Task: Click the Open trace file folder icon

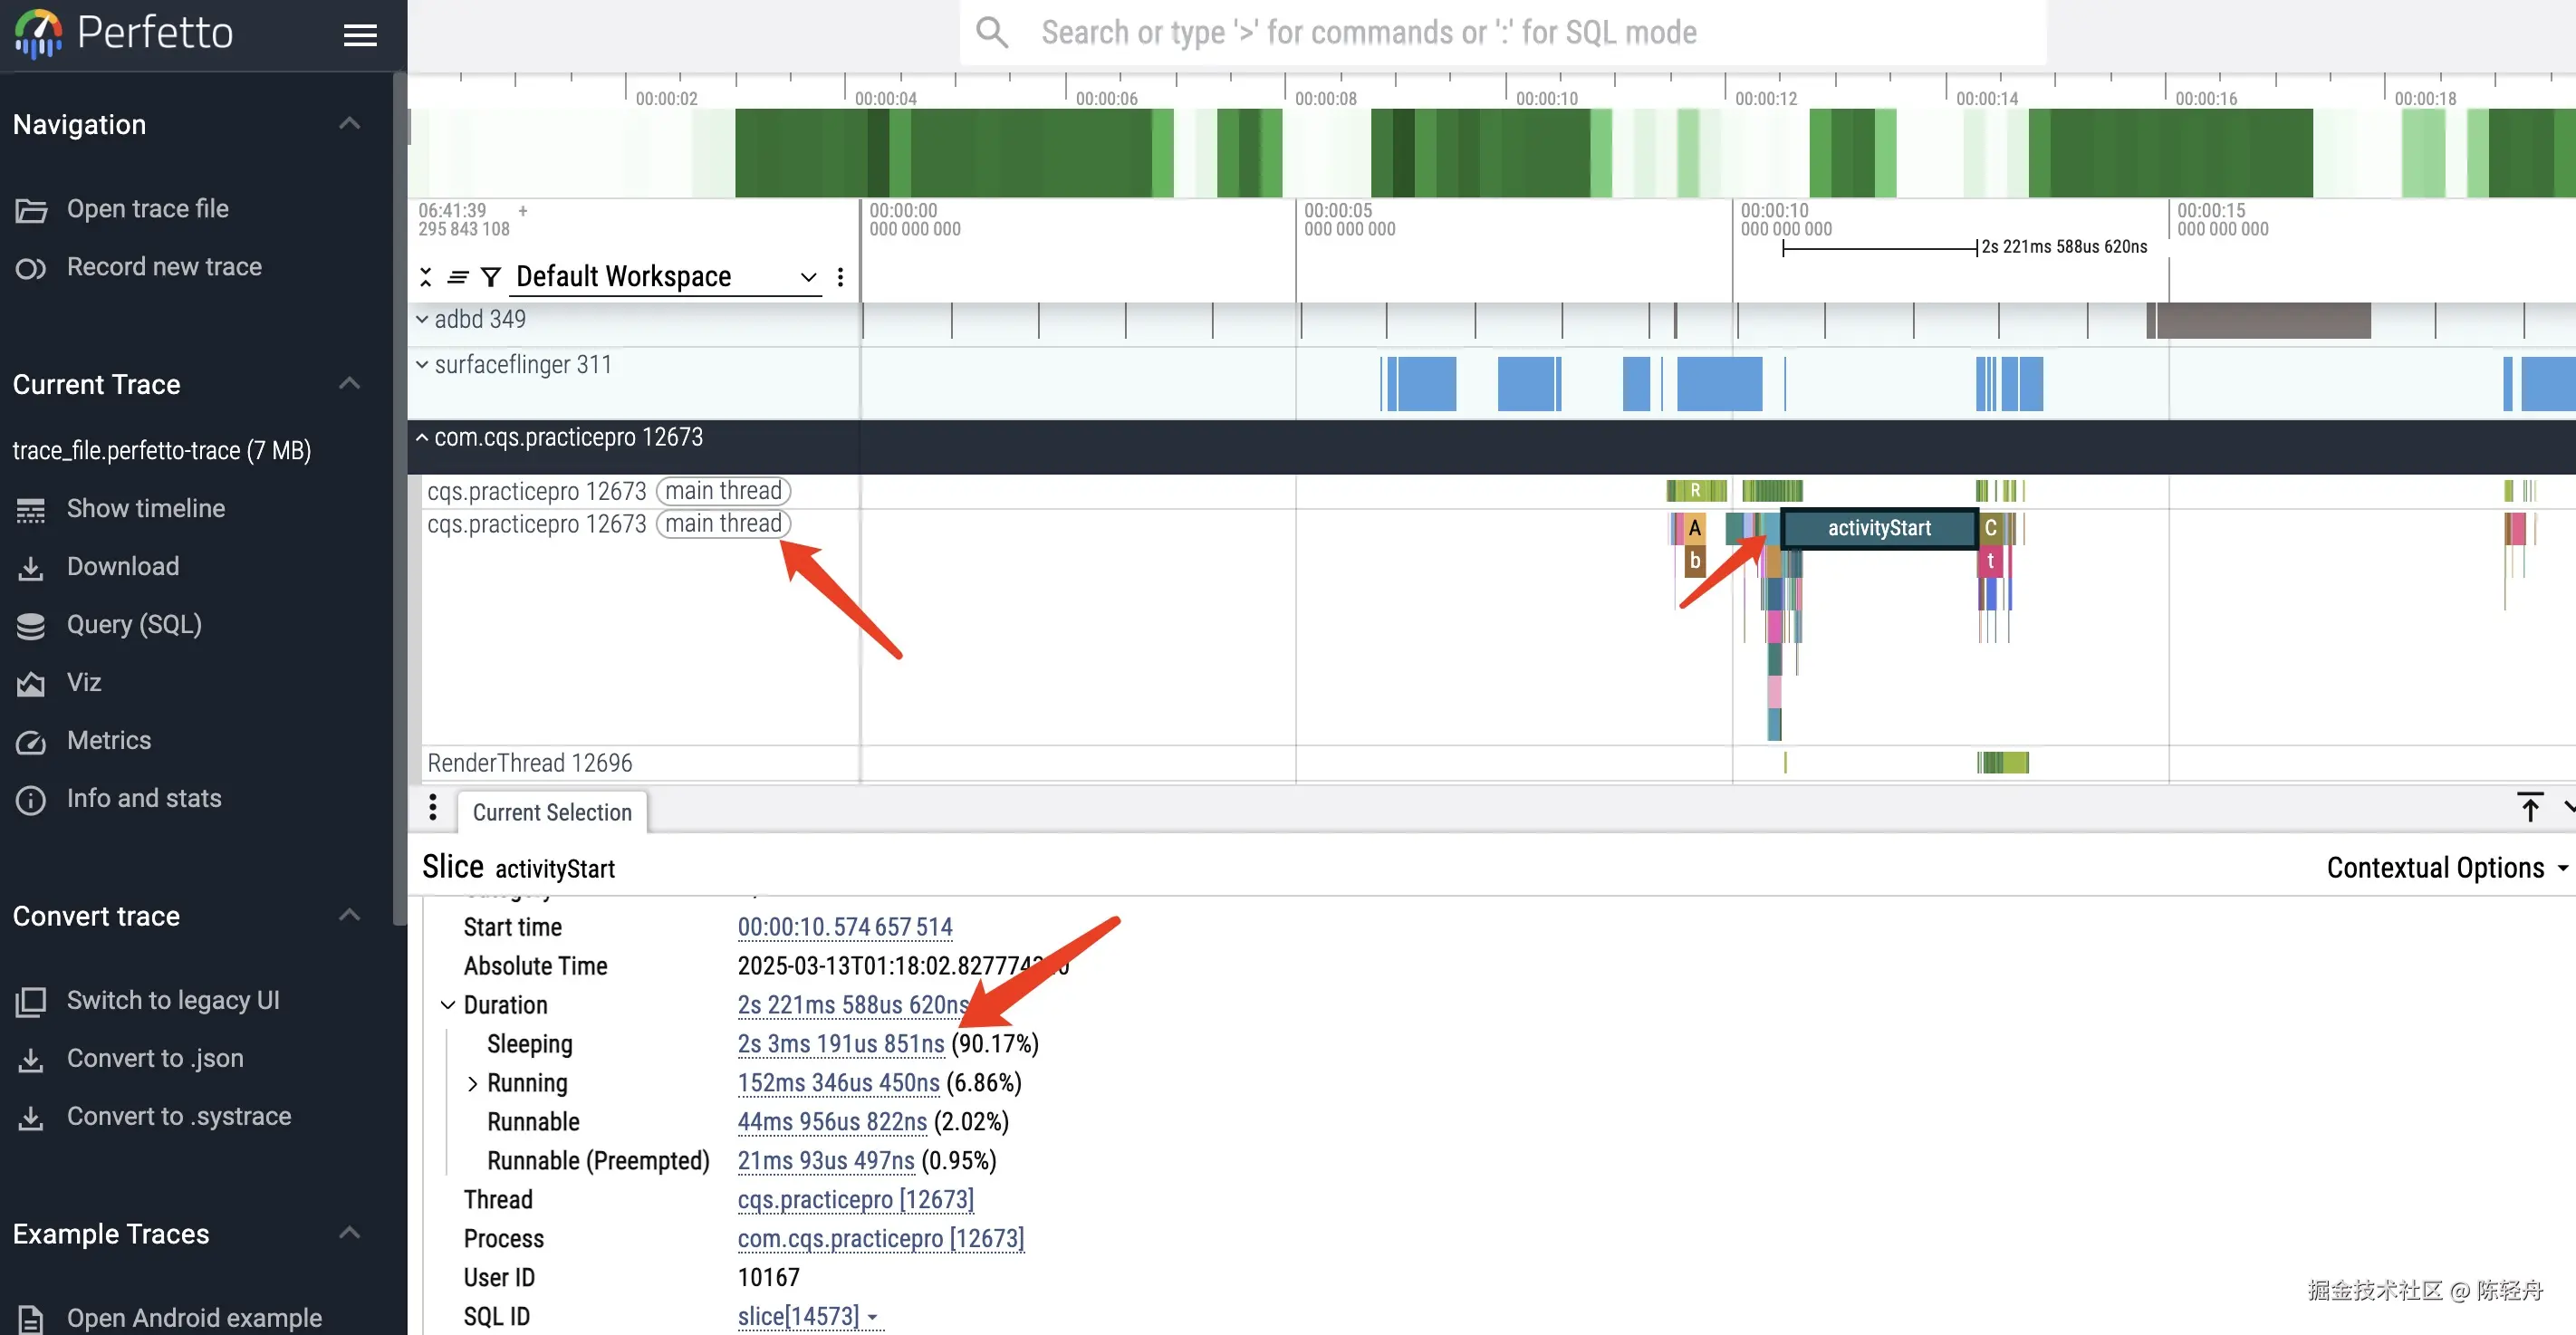Action: (31, 210)
